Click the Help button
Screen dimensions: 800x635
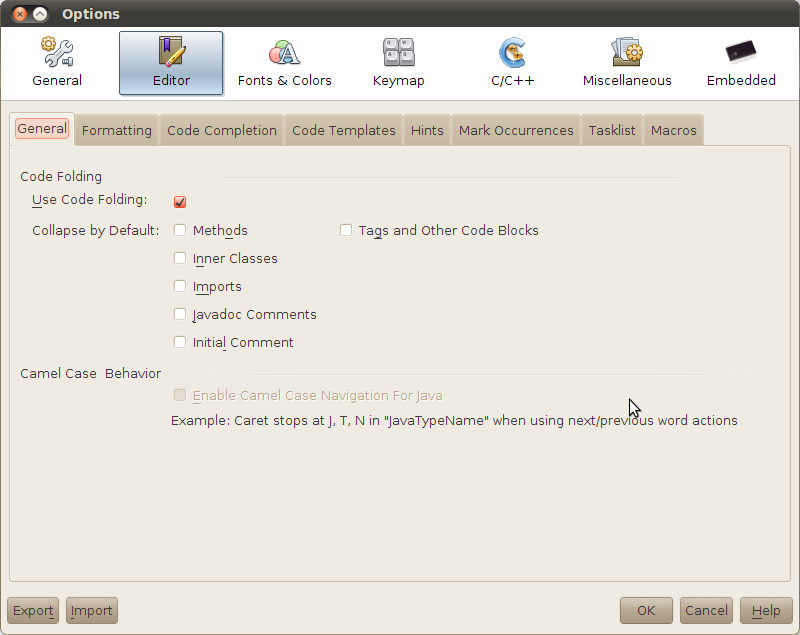(x=766, y=610)
